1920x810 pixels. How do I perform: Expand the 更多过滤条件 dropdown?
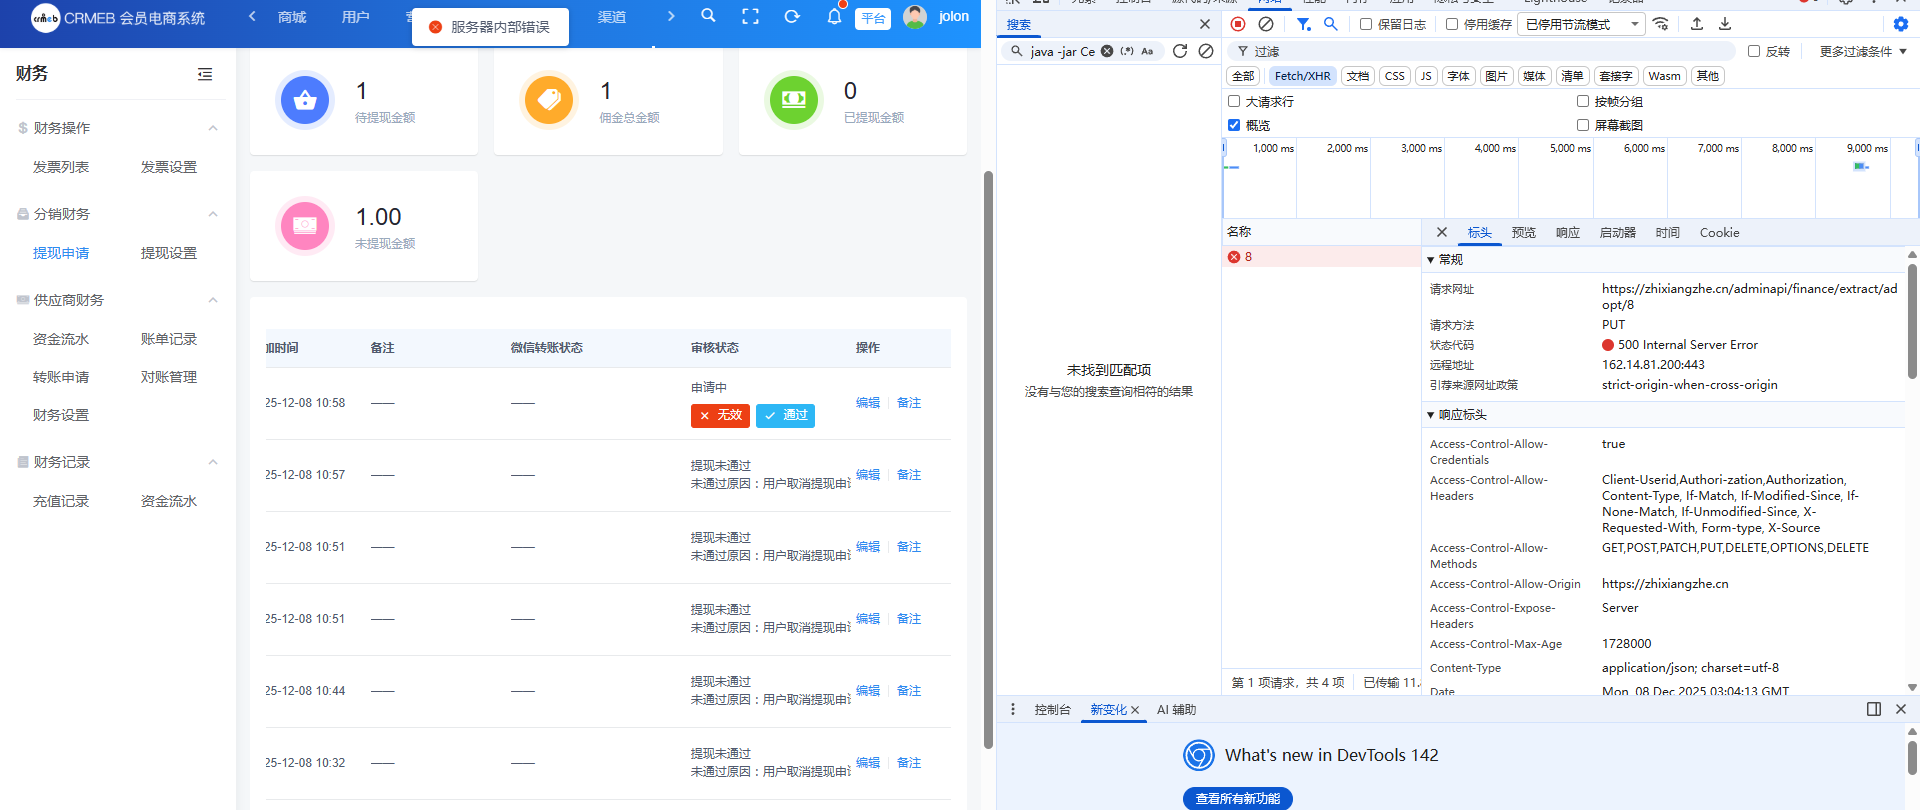click(x=1863, y=51)
